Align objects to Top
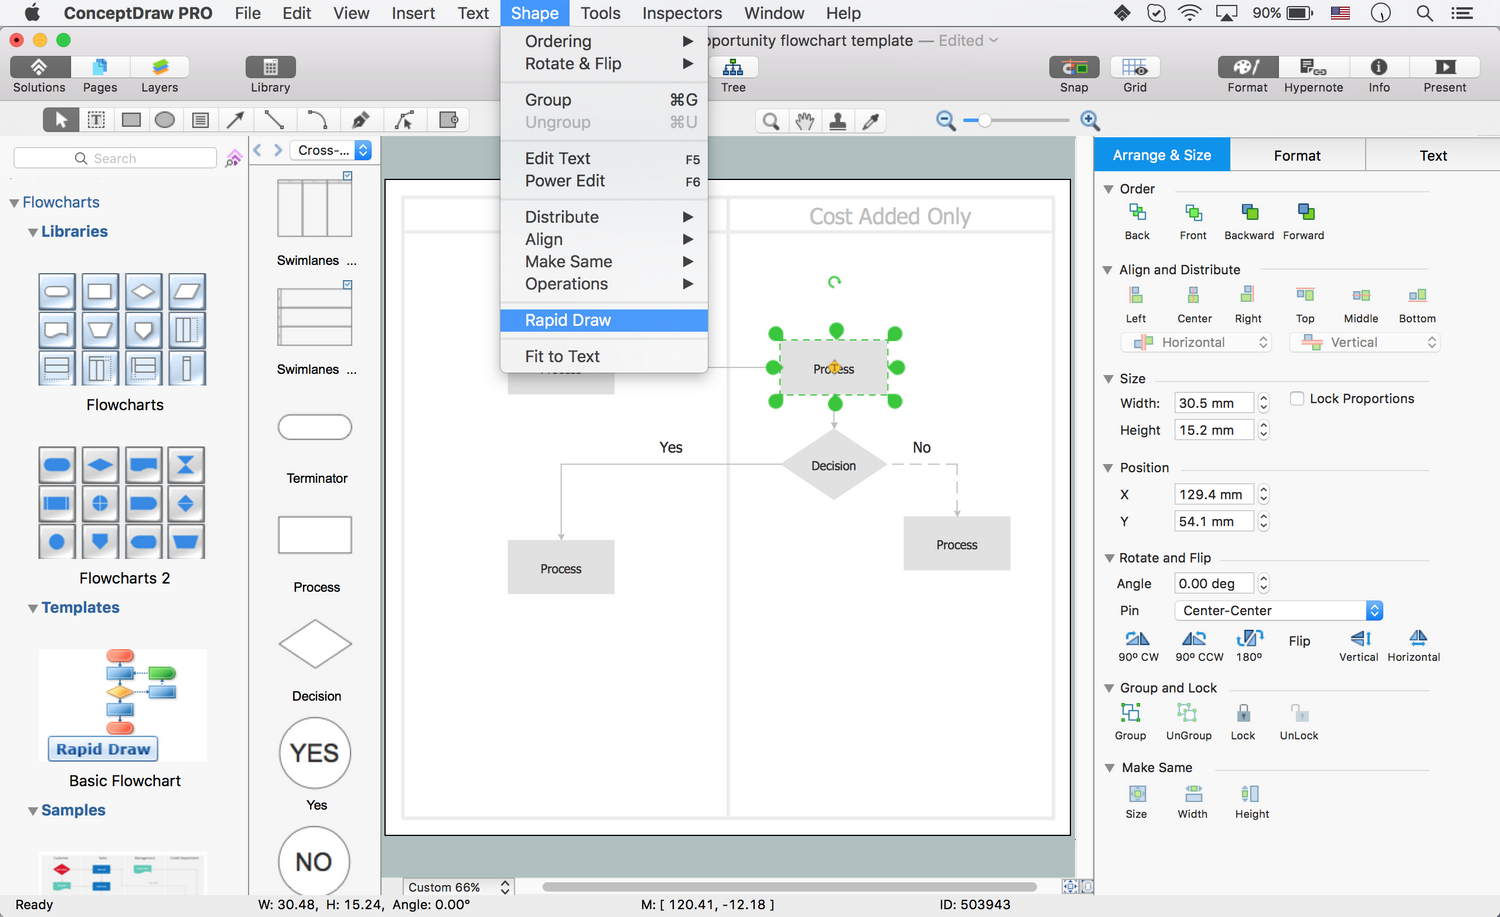Image resolution: width=1500 pixels, height=917 pixels. pyautogui.click(x=1305, y=304)
